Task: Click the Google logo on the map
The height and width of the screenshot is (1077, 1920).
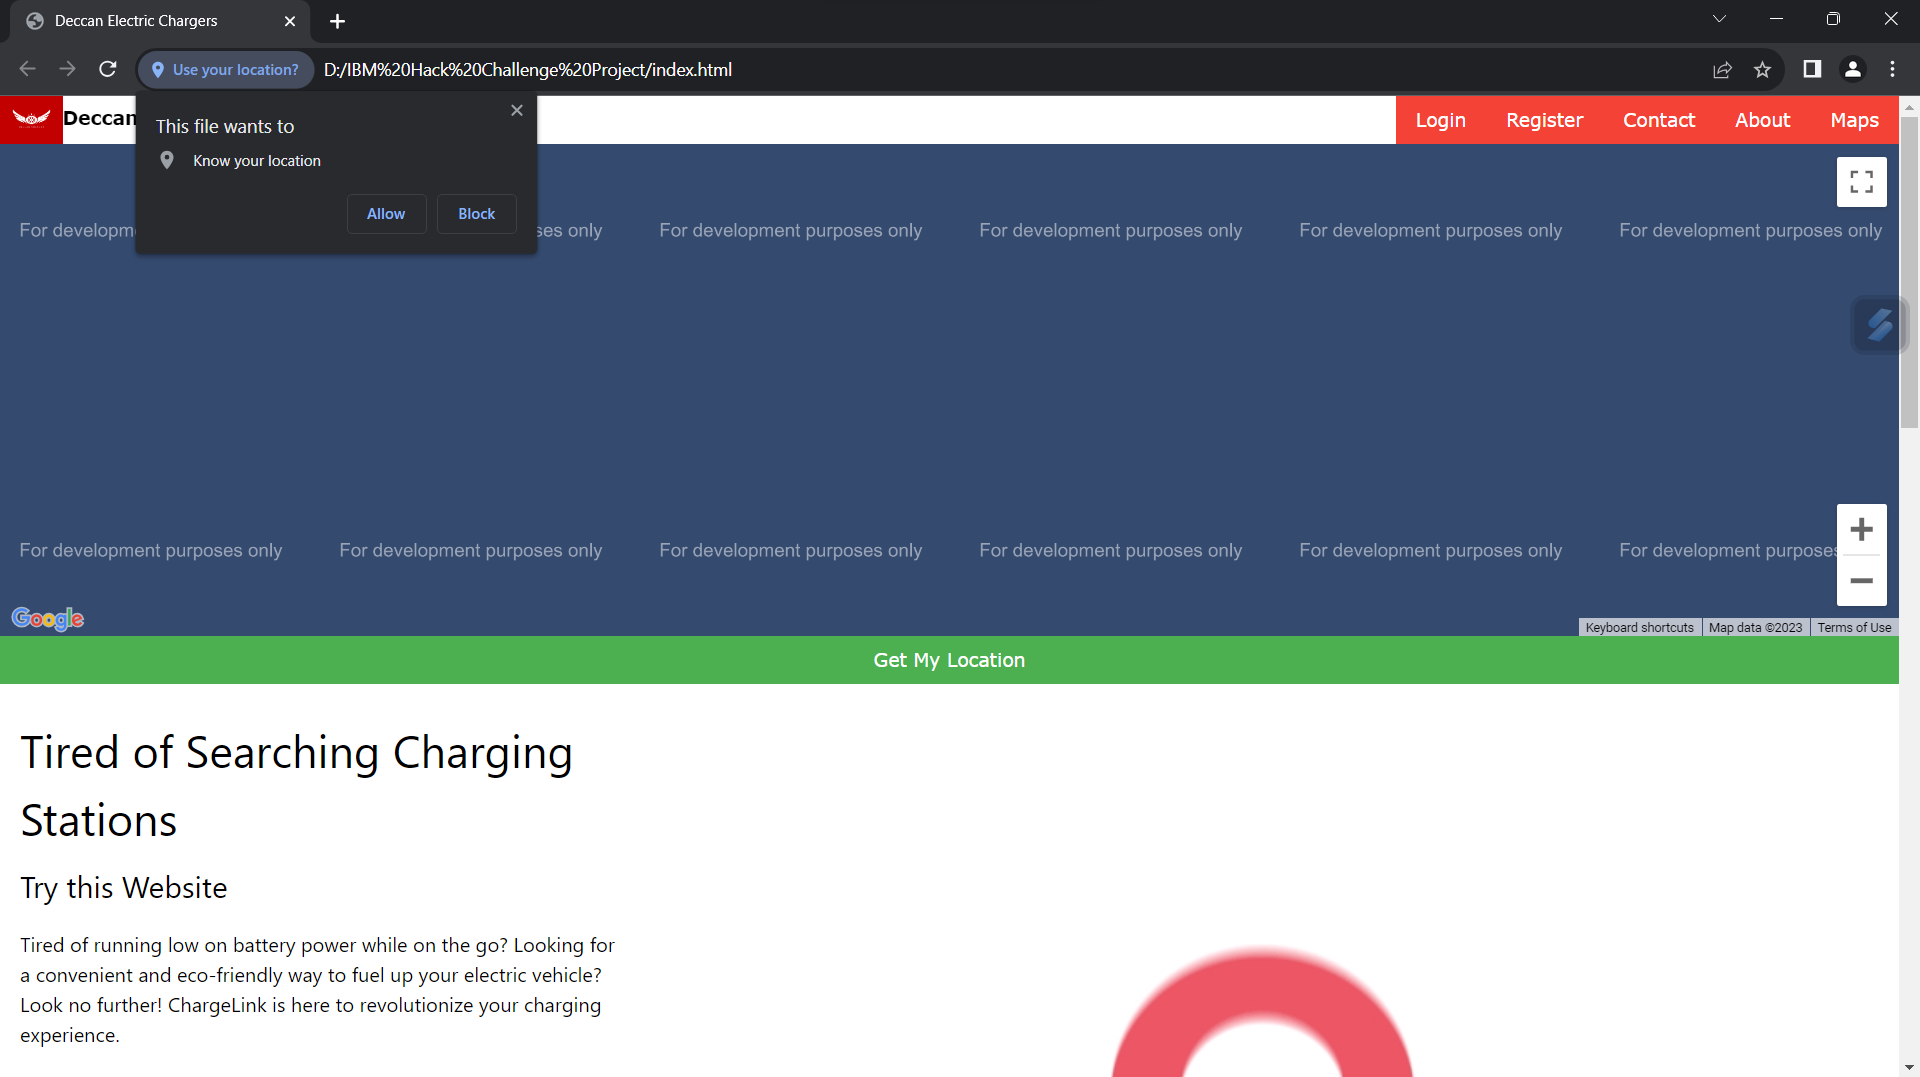Action: tap(47, 619)
